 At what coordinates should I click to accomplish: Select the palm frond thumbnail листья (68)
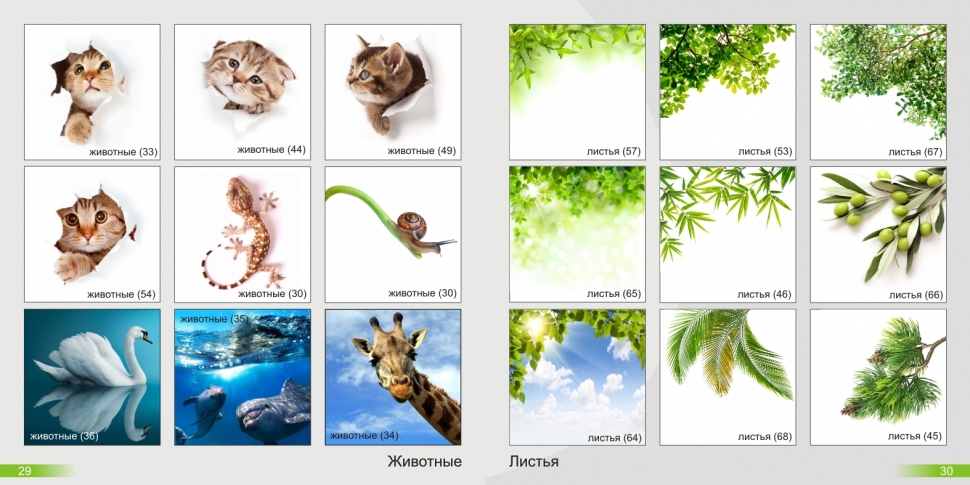tap(727, 377)
